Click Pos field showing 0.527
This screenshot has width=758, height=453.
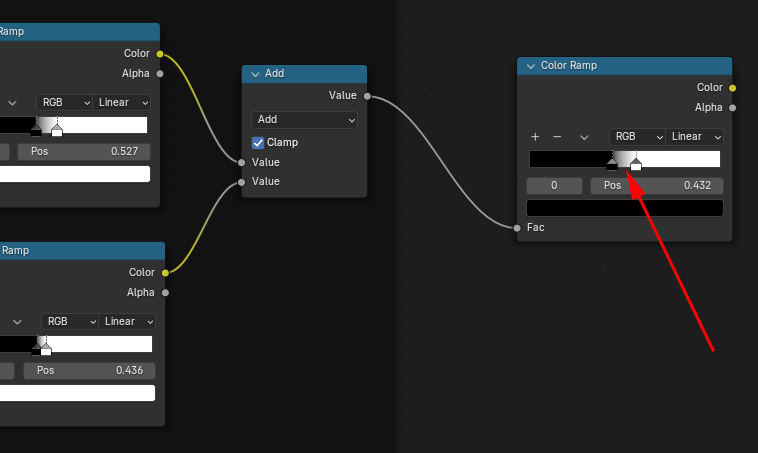[x=84, y=152]
